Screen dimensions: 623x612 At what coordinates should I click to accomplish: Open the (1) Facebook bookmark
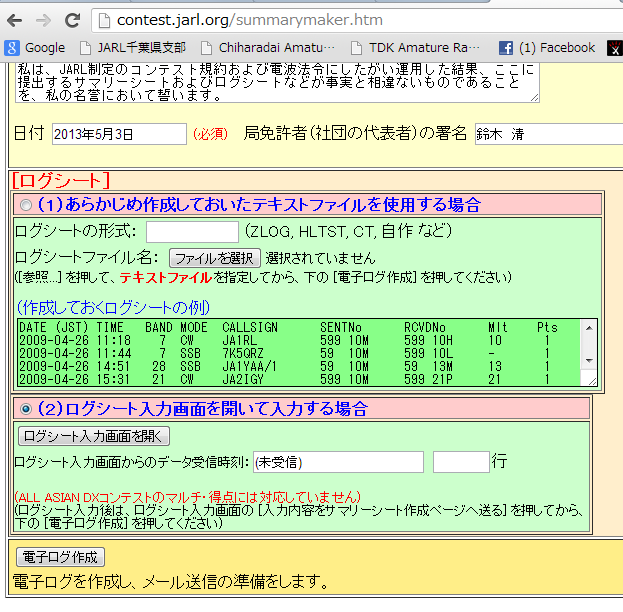click(547, 48)
